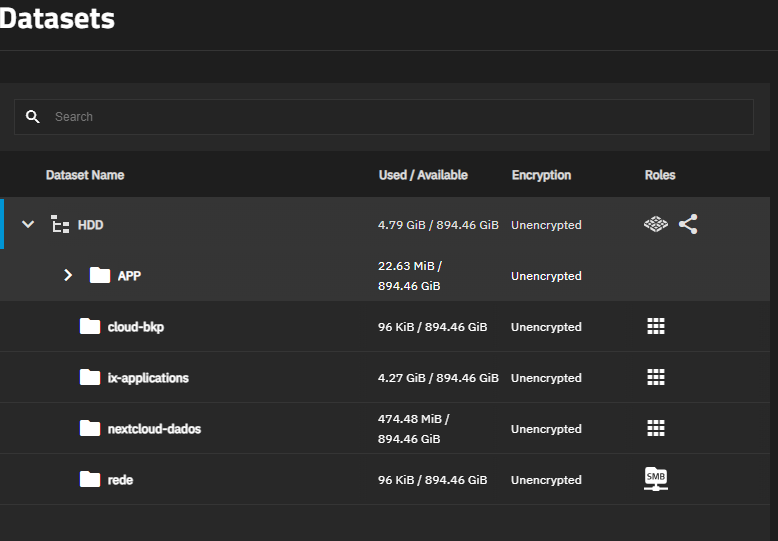Click the apps grid icon for nextcloud-dados
Viewport: 778px width, 541px height.
coord(655,428)
